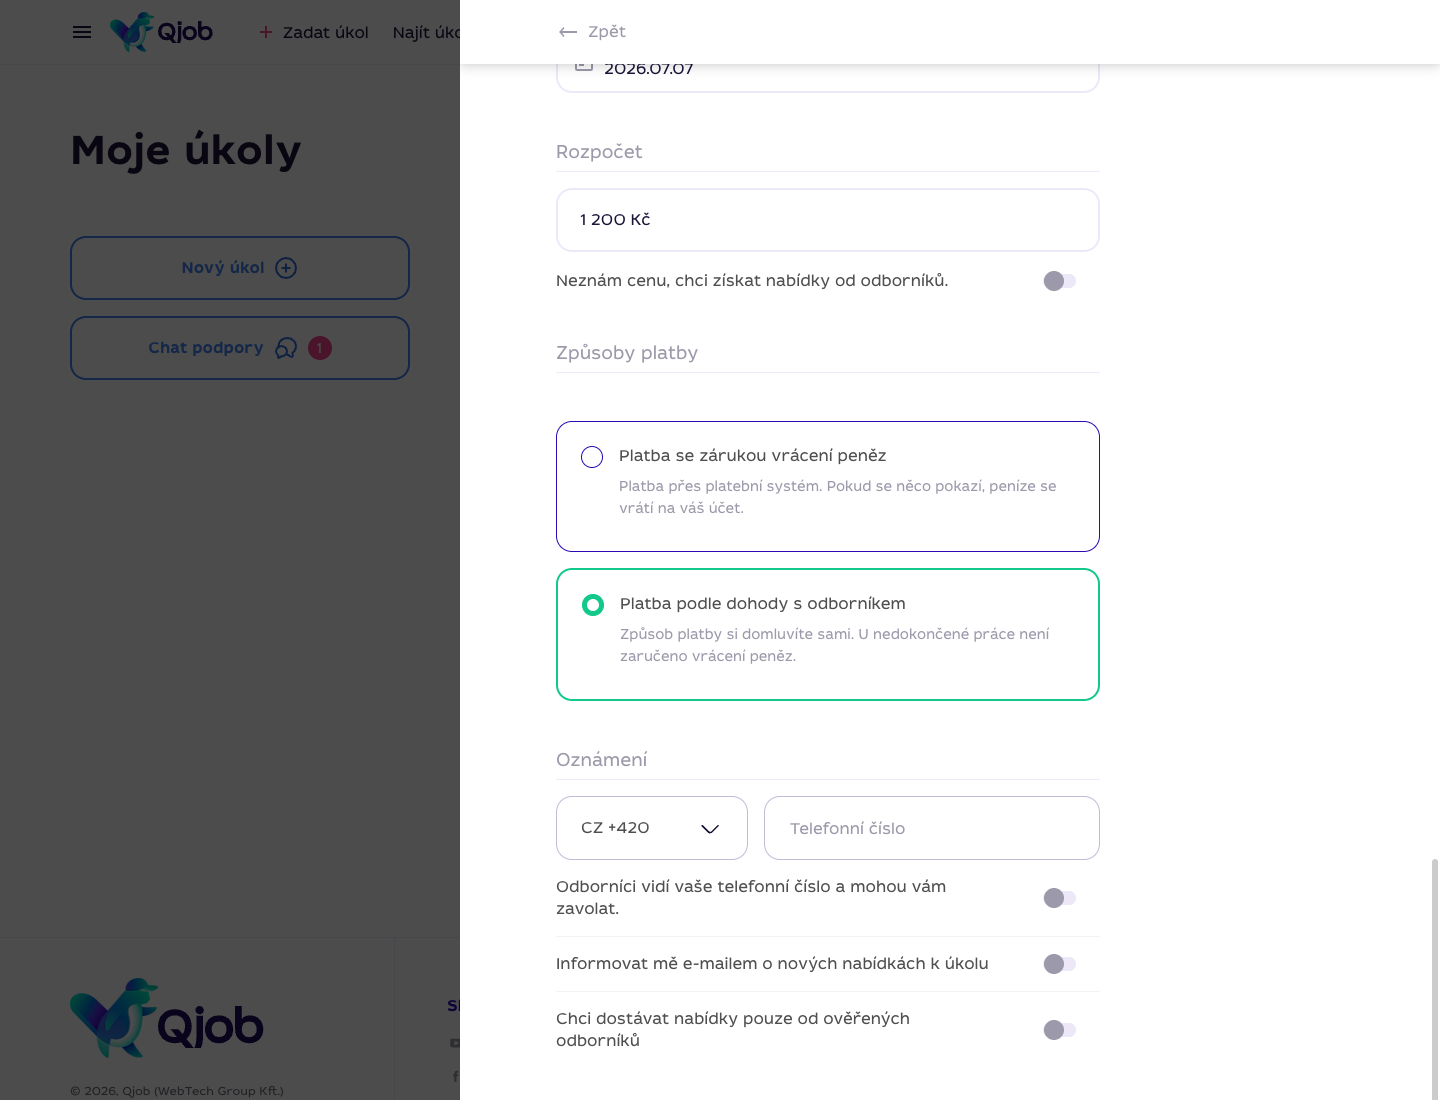Click 'Způsob platby si domluvíte sami' description text

(835, 645)
